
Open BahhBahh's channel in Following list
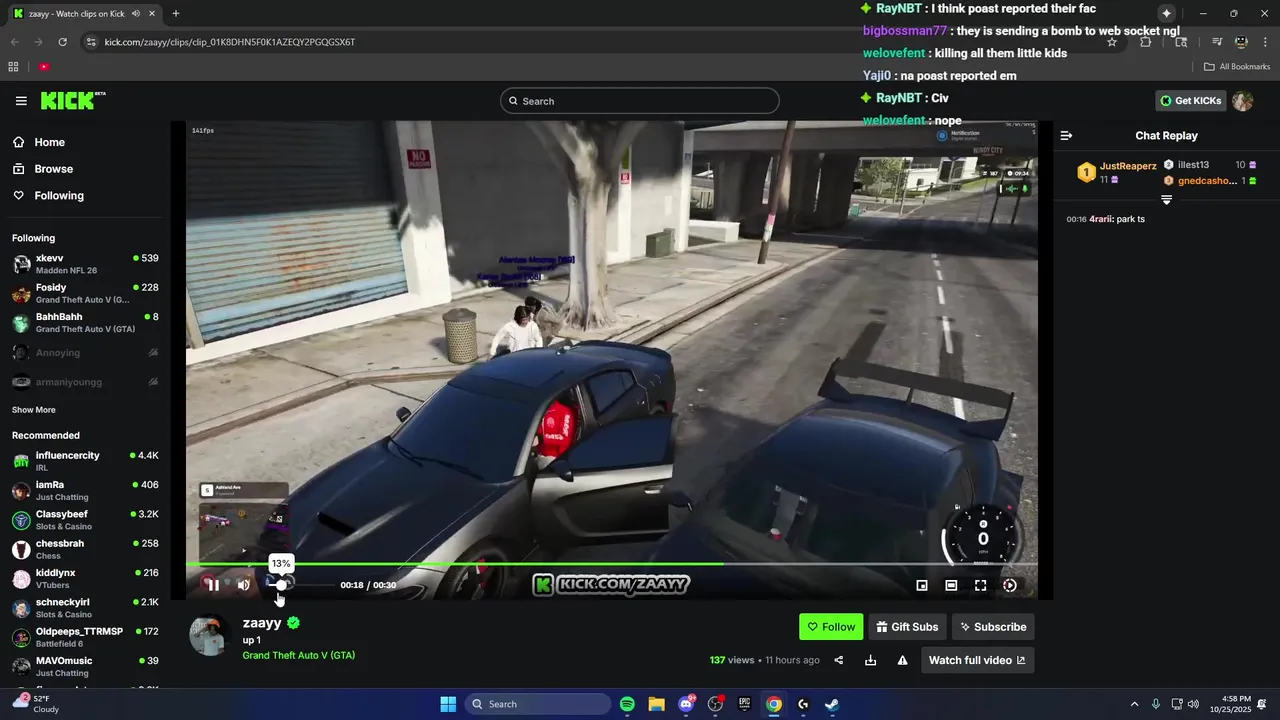point(85,322)
